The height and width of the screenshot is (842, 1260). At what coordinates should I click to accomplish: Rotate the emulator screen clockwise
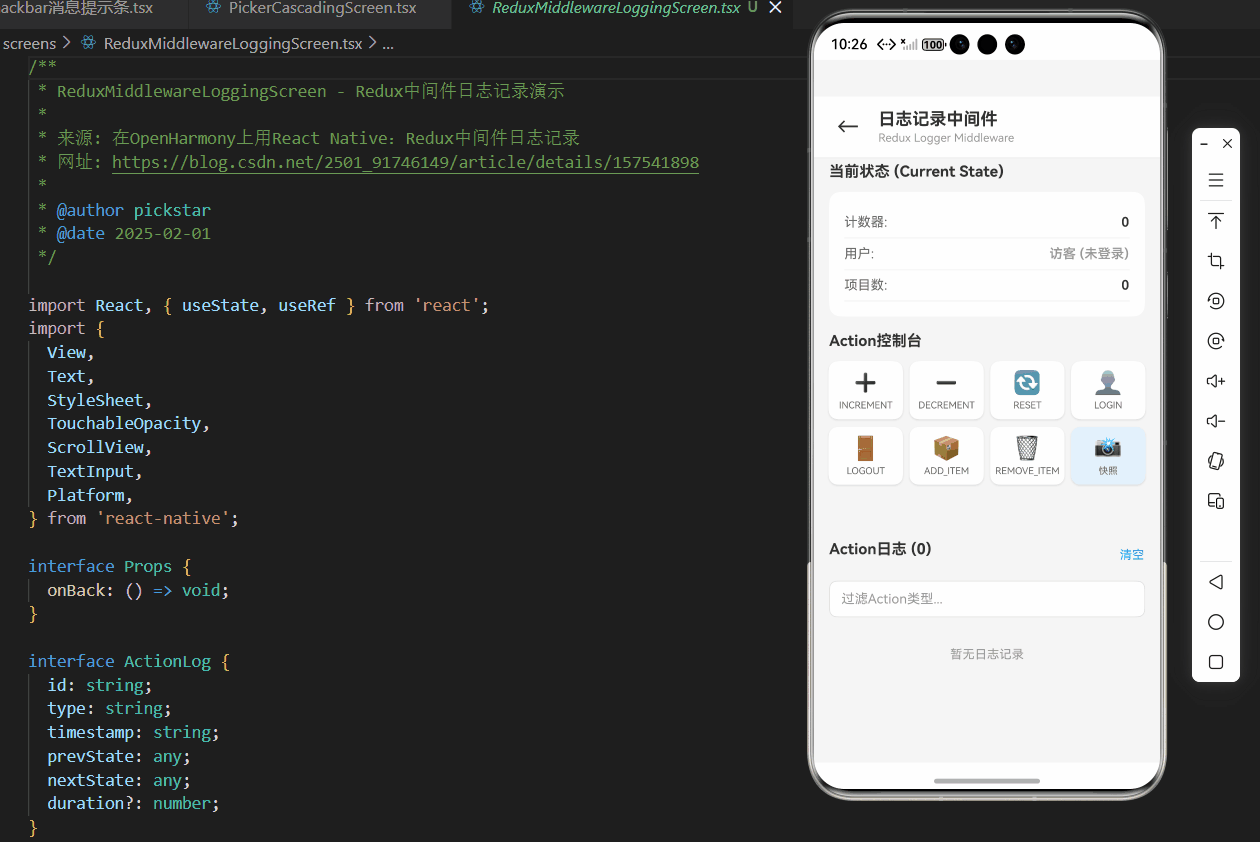click(1216, 341)
